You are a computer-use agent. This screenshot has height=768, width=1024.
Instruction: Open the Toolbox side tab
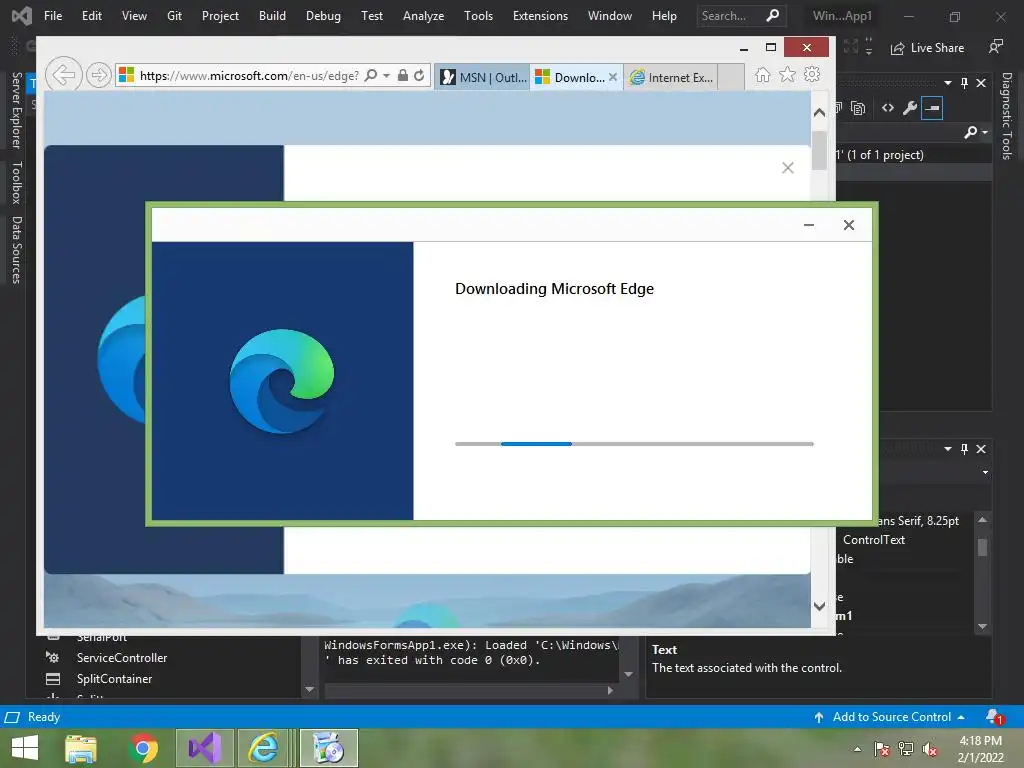(17, 183)
